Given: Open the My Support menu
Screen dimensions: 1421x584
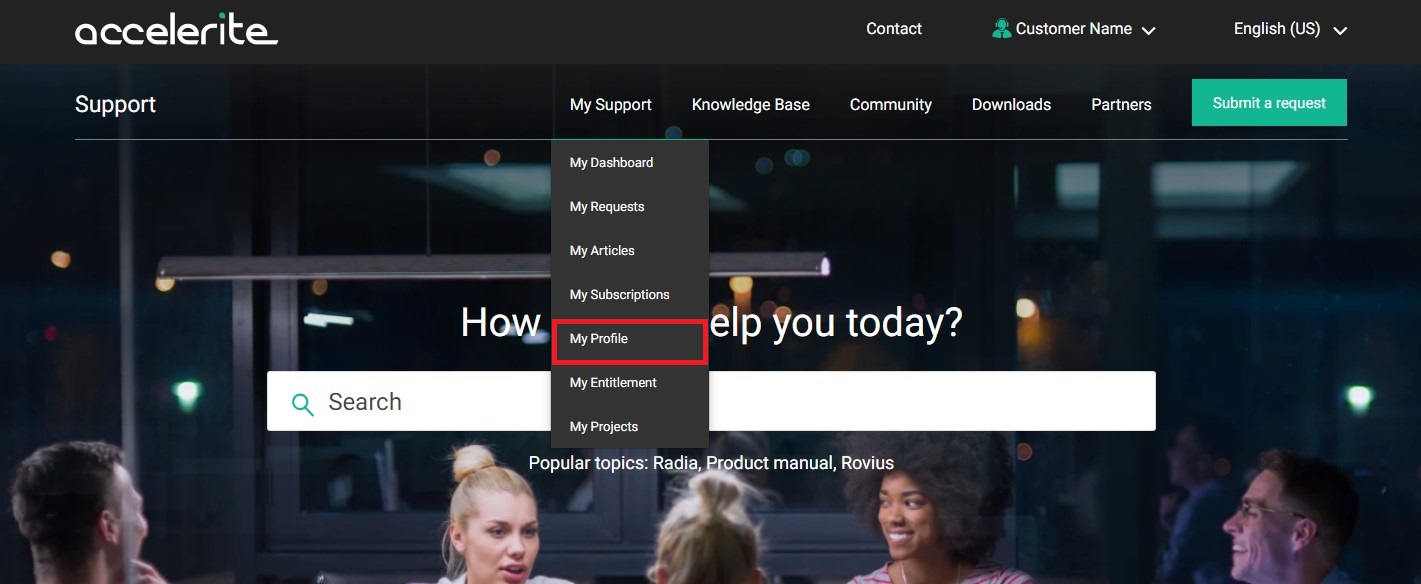Looking at the screenshot, I should [611, 104].
